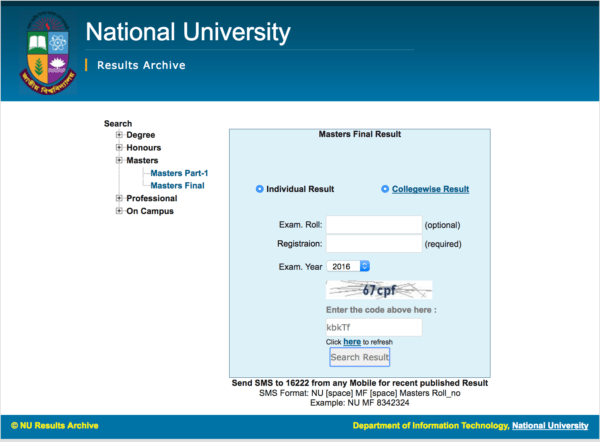Open the Exam. Year dropdown
Viewport: 600px width, 442px height.
point(348,266)
